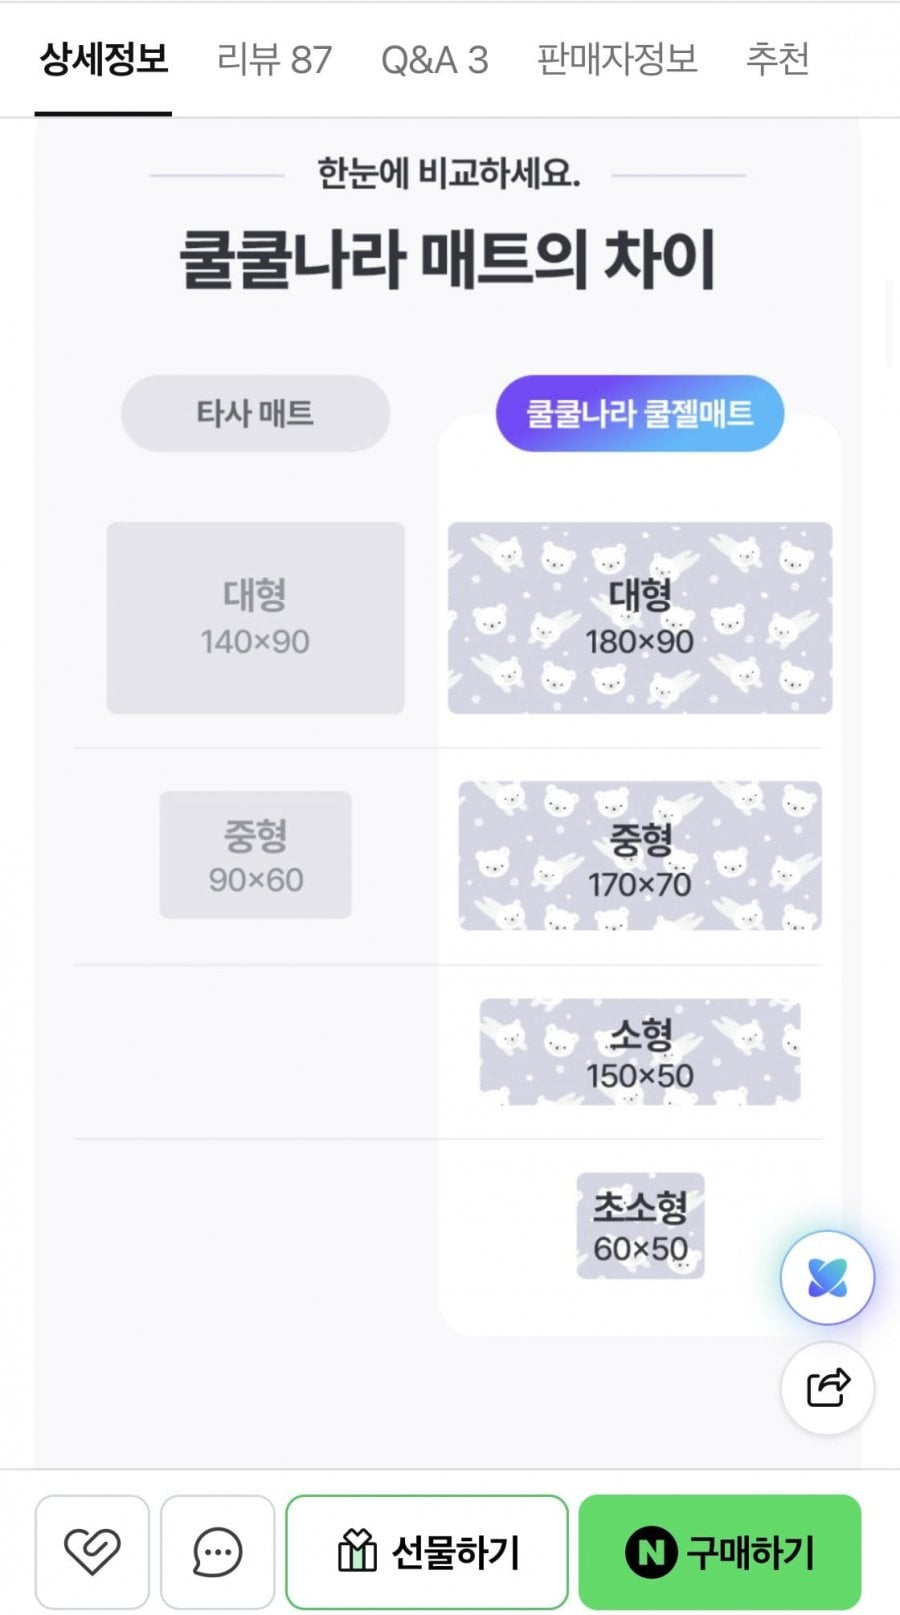Go to the 추천 tab
This screenshot has height=1615, width=900.
(777, 59)
